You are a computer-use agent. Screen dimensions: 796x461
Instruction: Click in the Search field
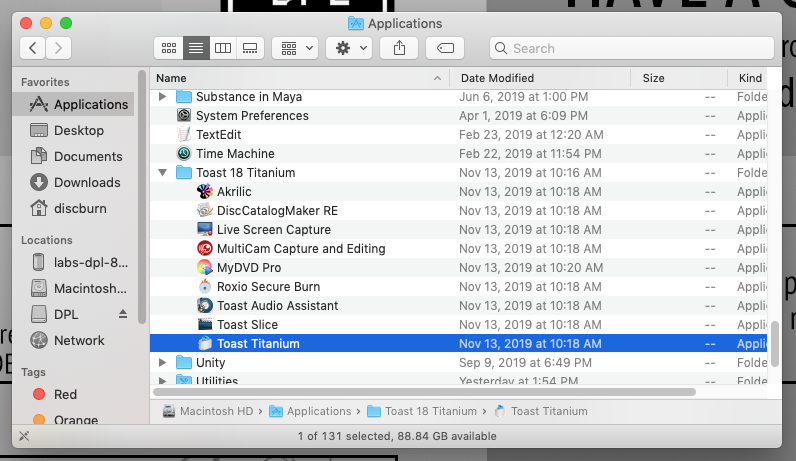pos(632,48)
